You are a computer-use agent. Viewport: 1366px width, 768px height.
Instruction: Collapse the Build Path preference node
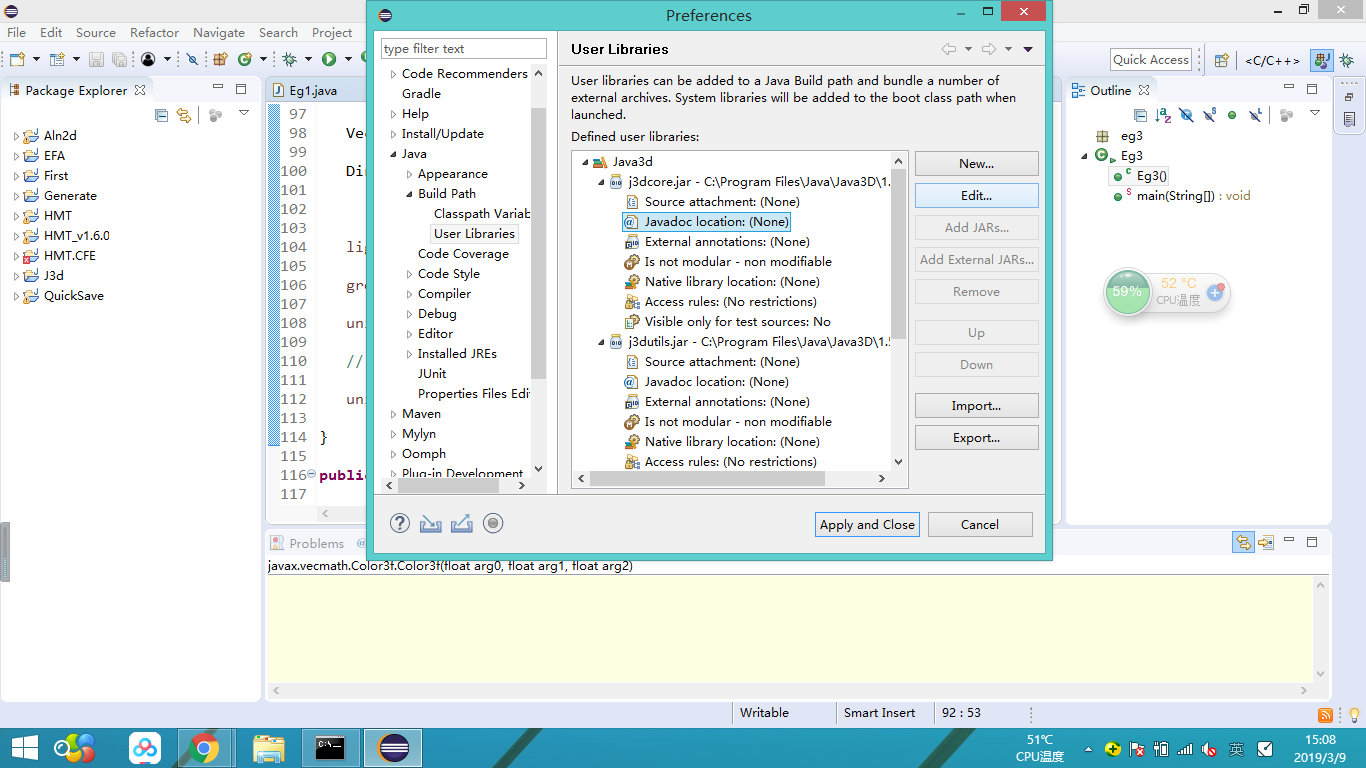(x=409, y=194)
